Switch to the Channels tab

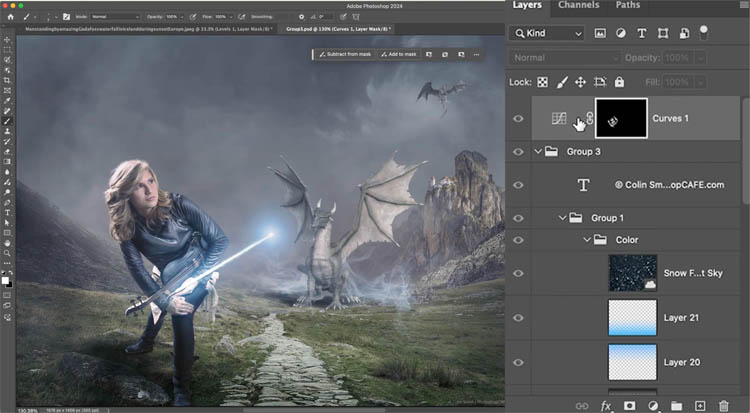pyautogui.click(x=578, y=5)
